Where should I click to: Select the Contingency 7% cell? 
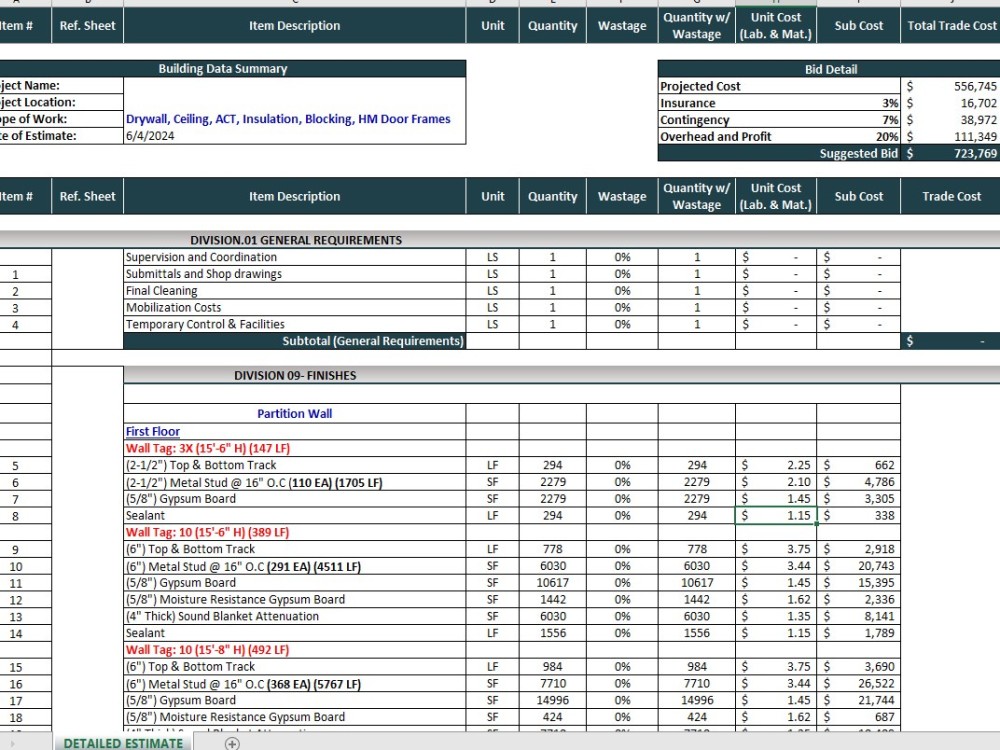[x=891, y=119]
